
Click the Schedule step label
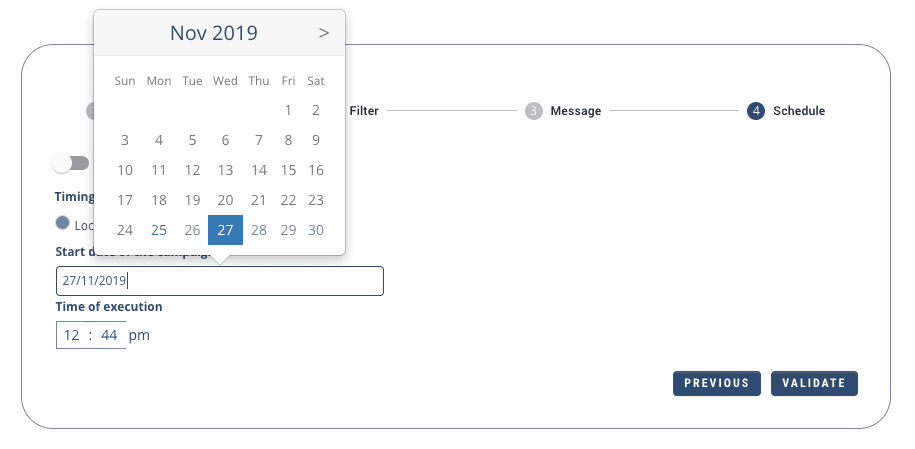point(799,111)
